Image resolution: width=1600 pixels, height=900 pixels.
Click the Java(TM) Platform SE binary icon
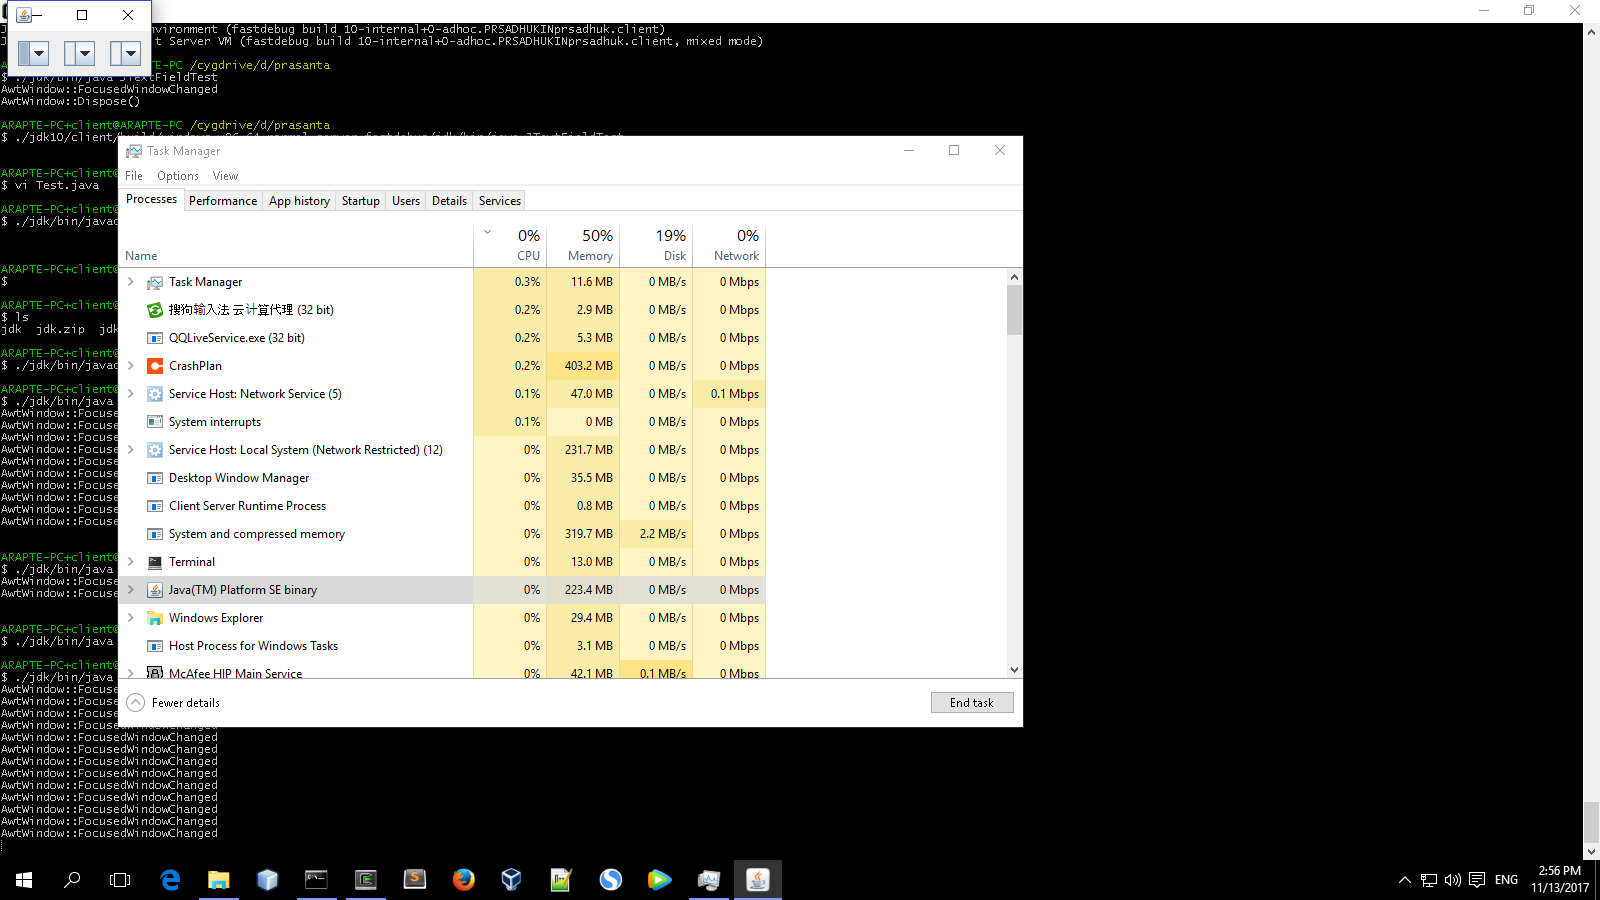(x=155, y=590)
